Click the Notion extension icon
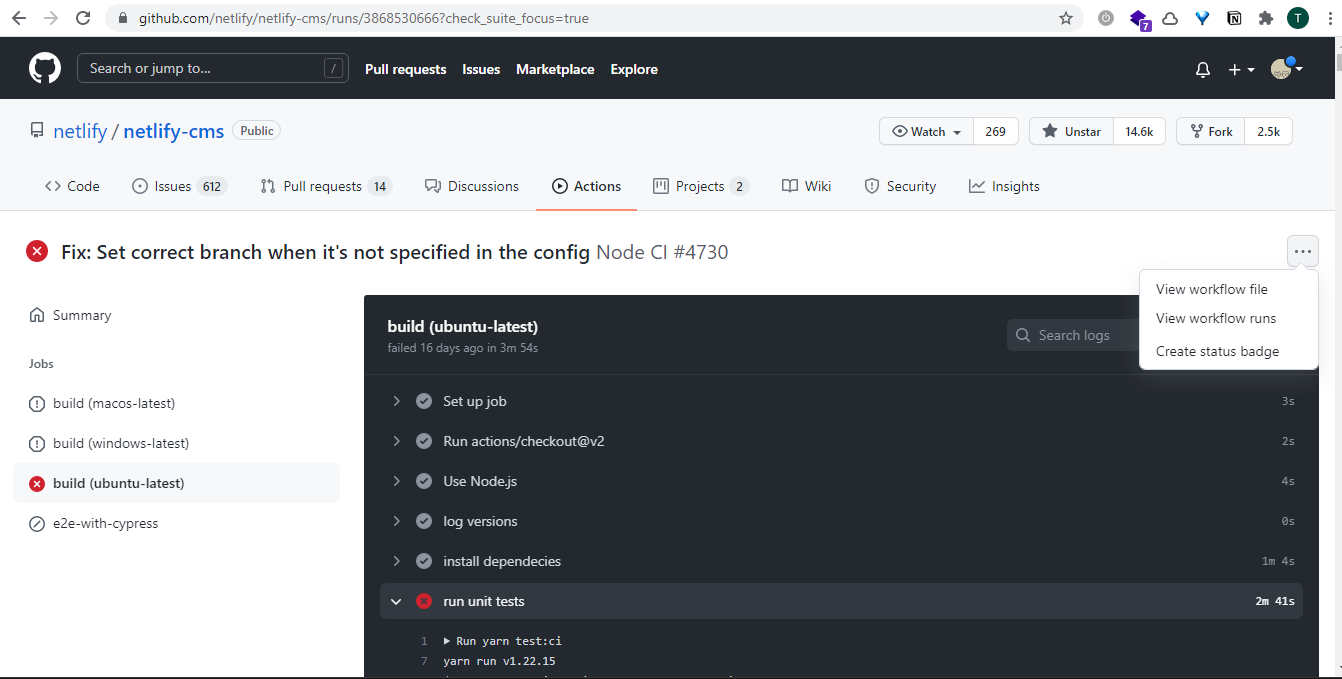The width and height of the screenshot is (1342, 679). (x=1235, y=18)
